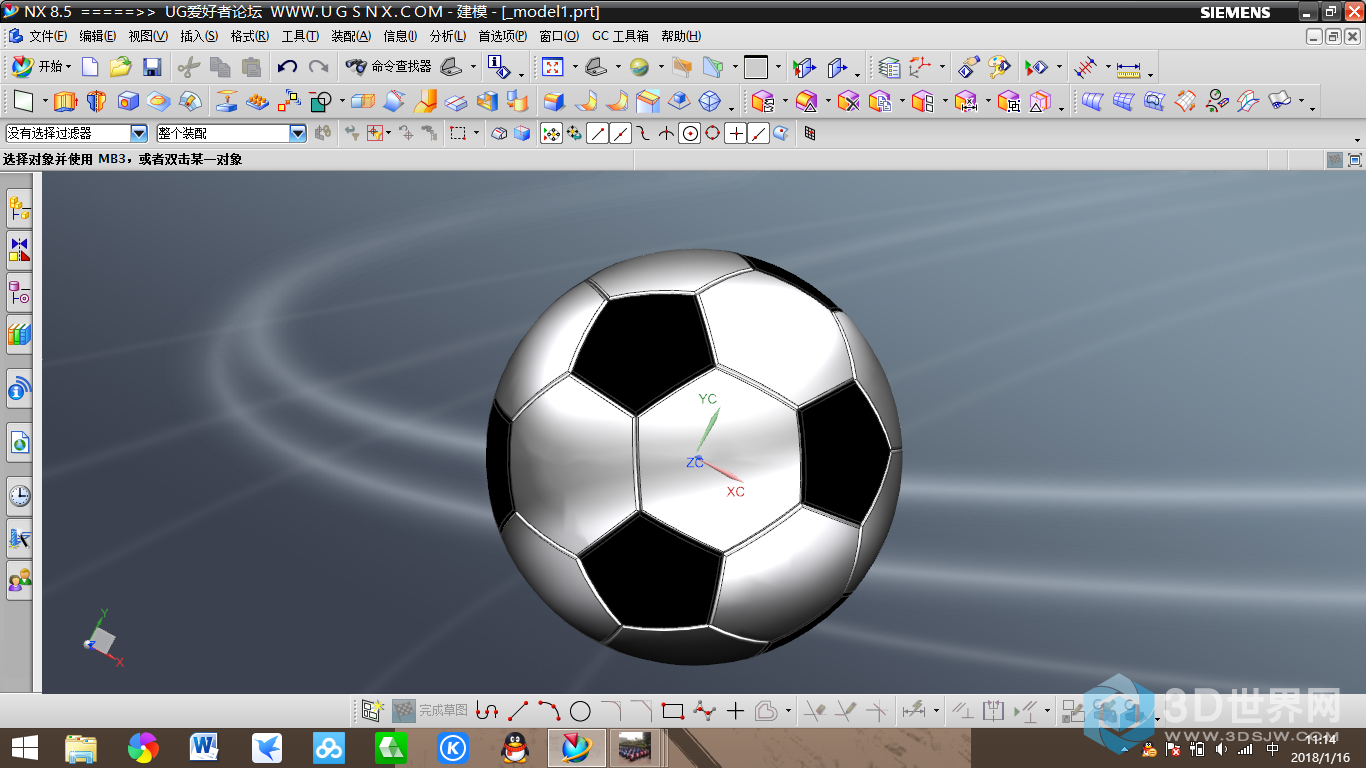The width and height of the screenshot is (1366, 768).
Task: Open a file with the folder icon
Action: [x=121, y=67]
